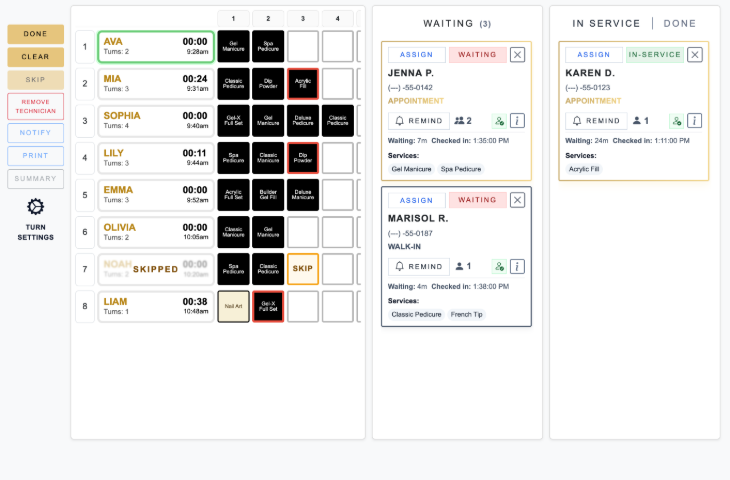Viewport: 730px width, 480px height.
Task: Click Sophia's Deluxe Pedicure turn tile
Action: pyautogui.click(x=303, y=121)
